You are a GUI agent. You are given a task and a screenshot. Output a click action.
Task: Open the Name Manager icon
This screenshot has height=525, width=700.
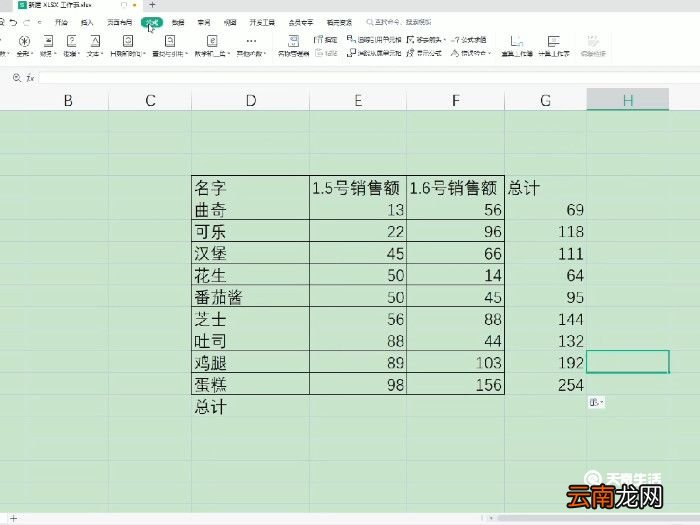point(293,42)
